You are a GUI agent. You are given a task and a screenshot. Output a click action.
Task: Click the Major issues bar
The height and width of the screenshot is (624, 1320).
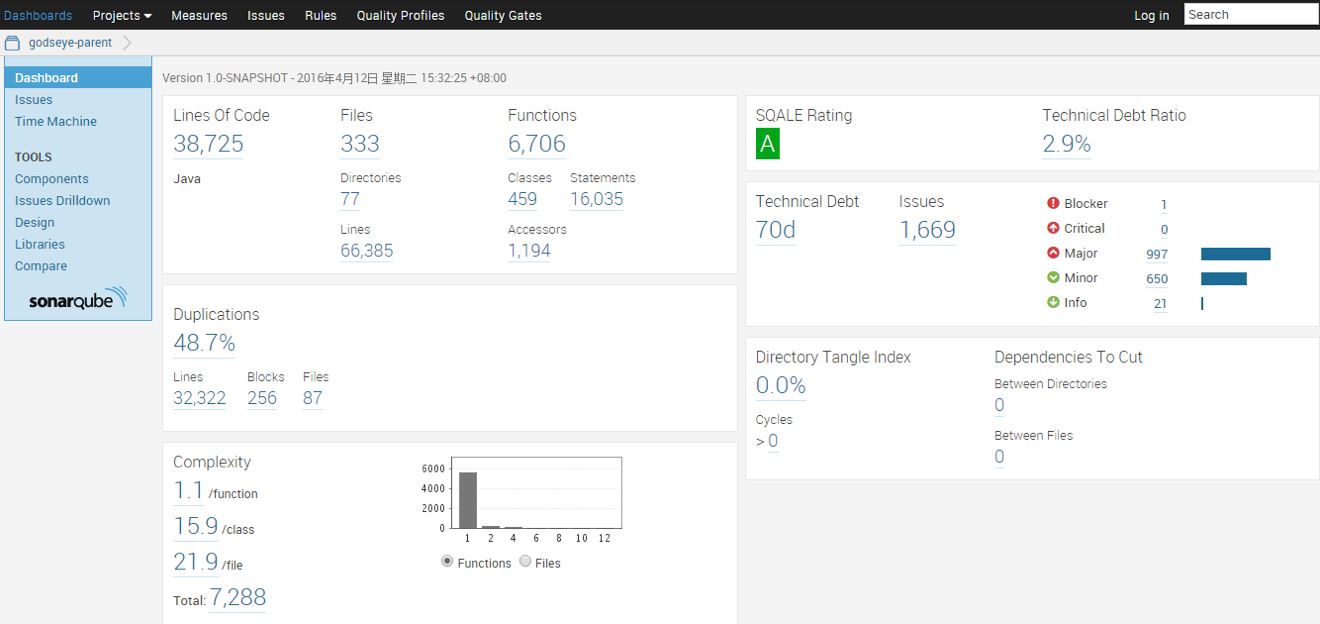tap(1235, 254)
